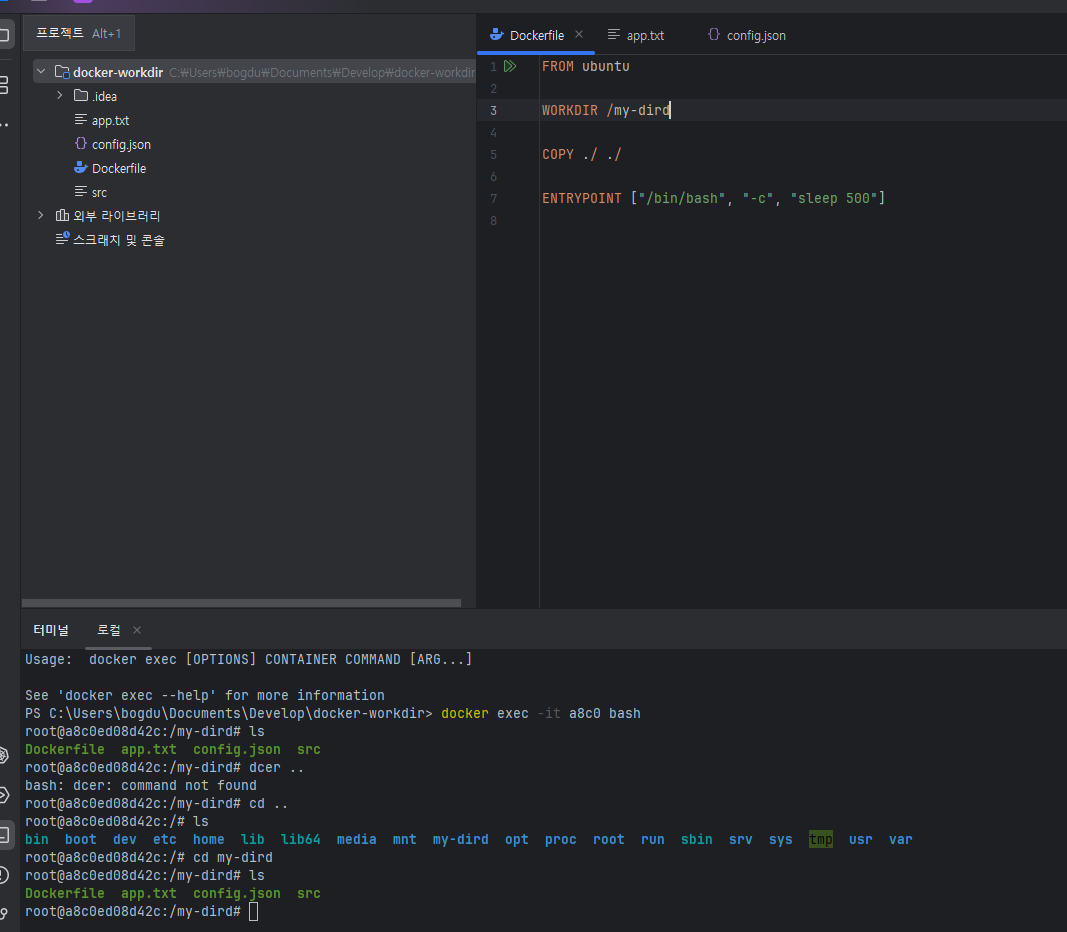Select the src file in project tree
The image size is (1067, 932).
point(91,193)
